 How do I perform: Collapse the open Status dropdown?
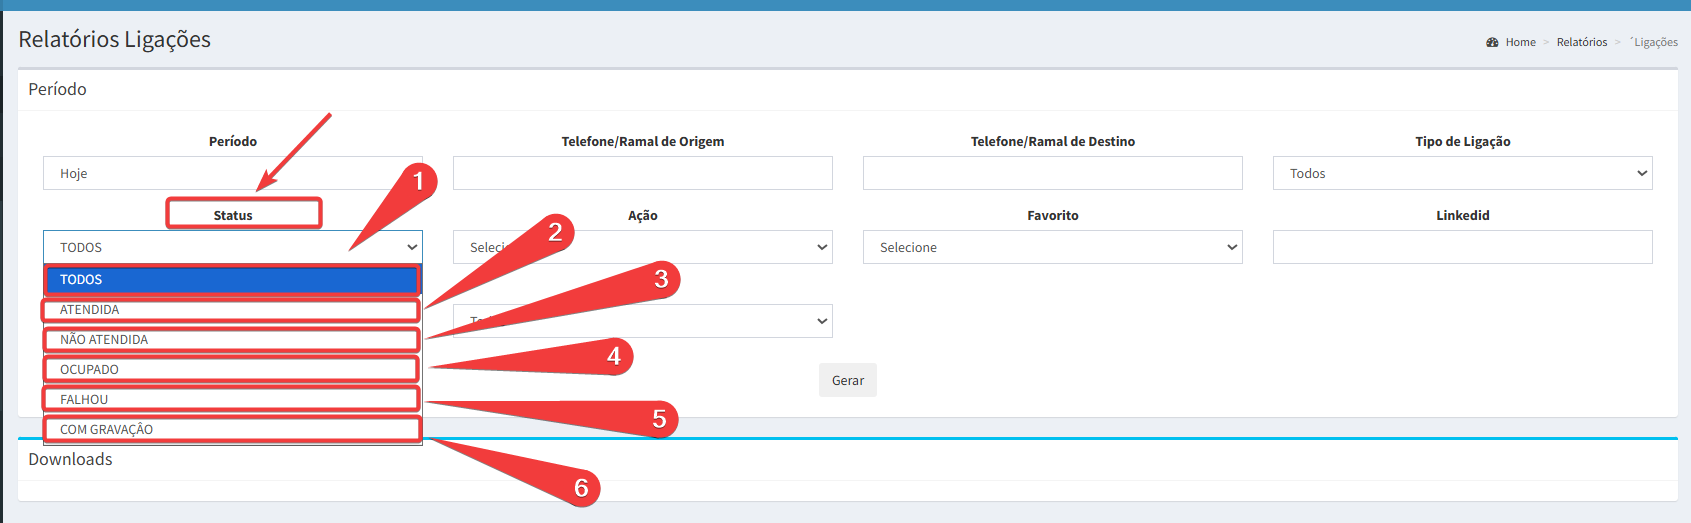pyautogui.click(x=232, y=247)
